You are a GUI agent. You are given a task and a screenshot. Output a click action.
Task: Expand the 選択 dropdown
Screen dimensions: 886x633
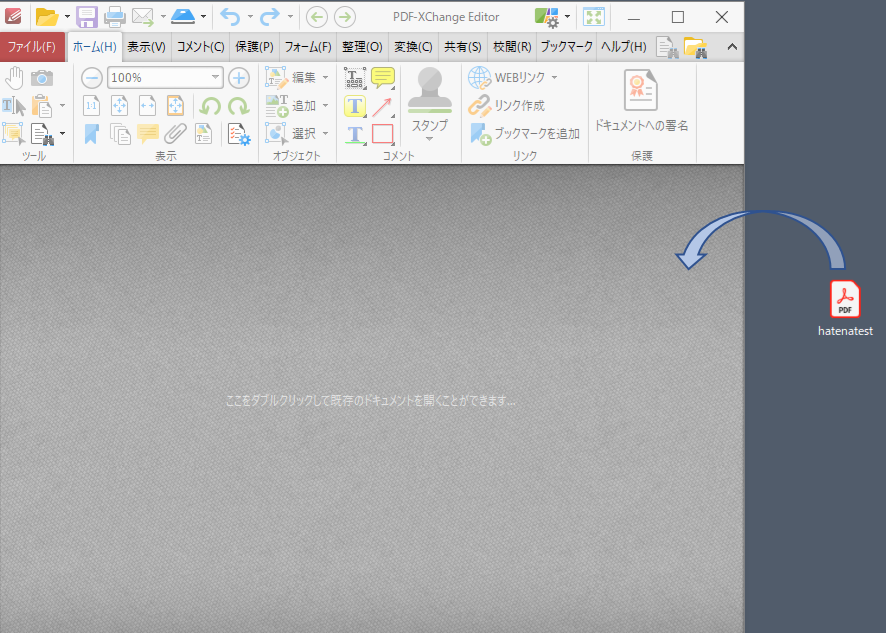coord(325,133)
